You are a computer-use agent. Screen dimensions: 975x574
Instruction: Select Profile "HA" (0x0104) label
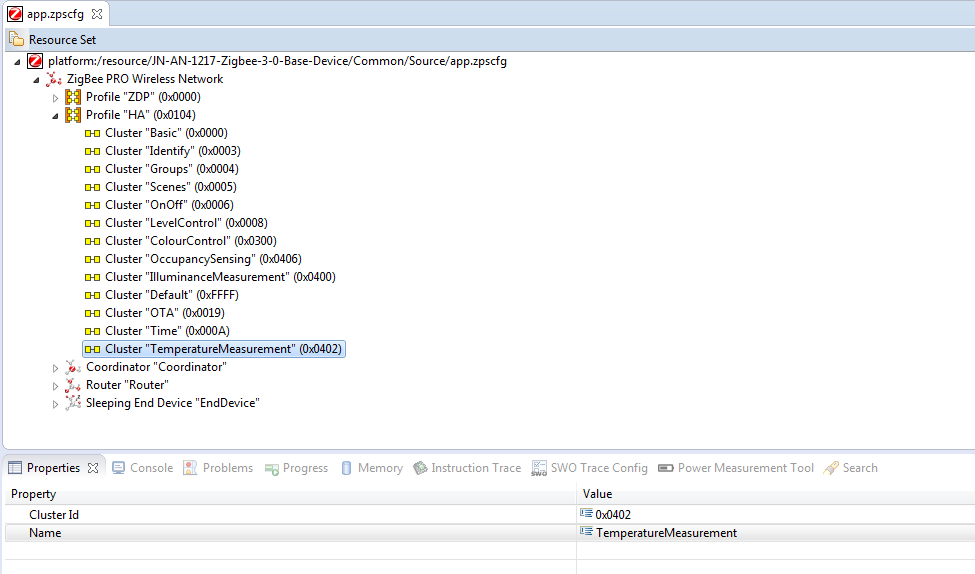point(141,115)
